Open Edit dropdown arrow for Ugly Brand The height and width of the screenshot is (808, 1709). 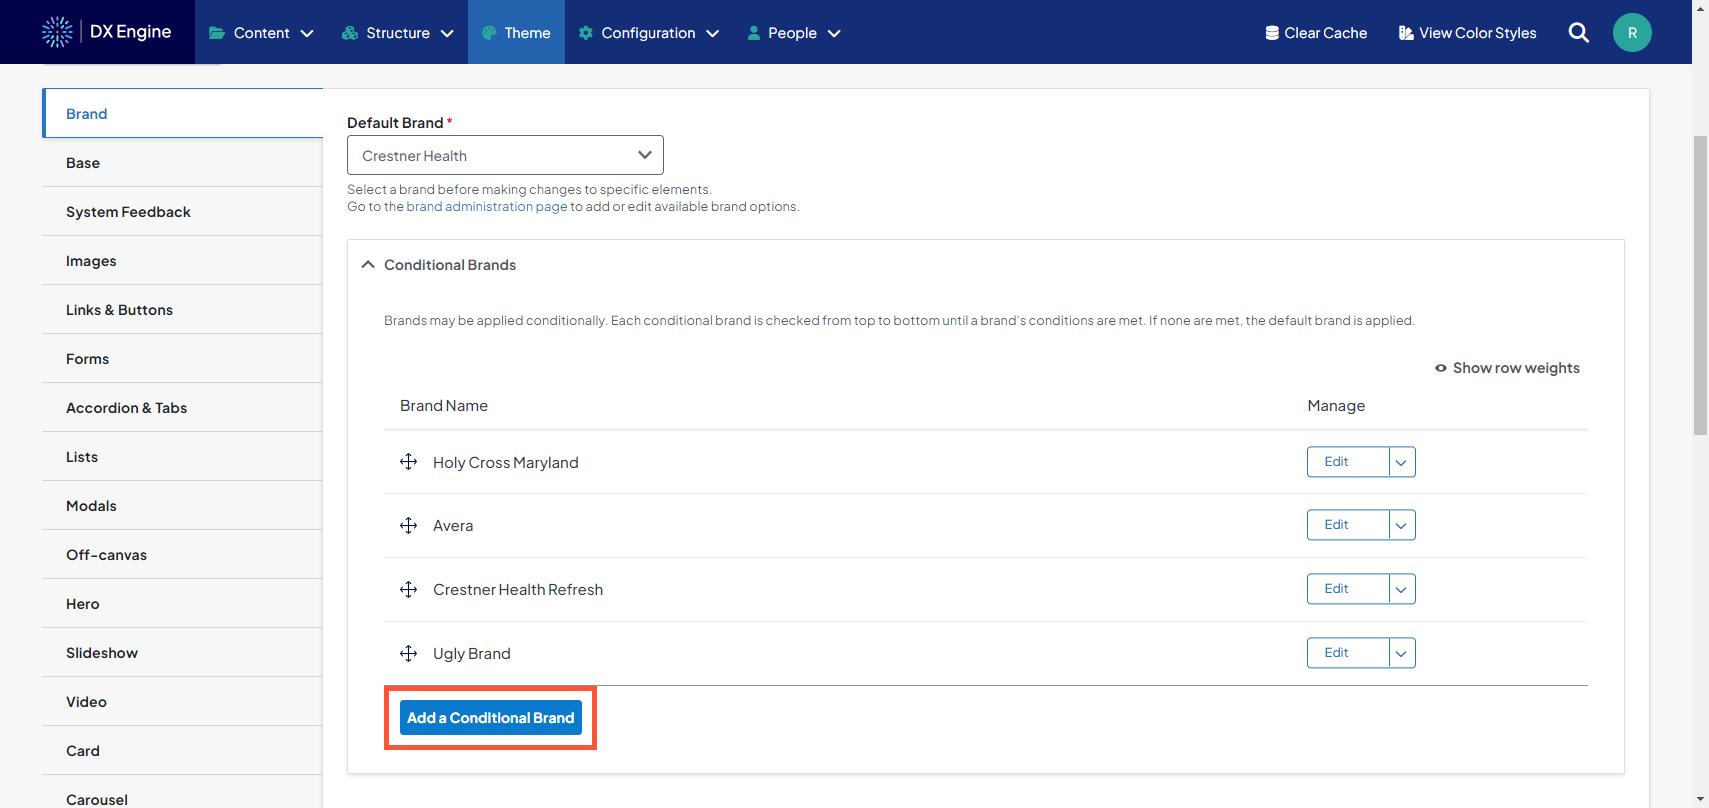1401,653
